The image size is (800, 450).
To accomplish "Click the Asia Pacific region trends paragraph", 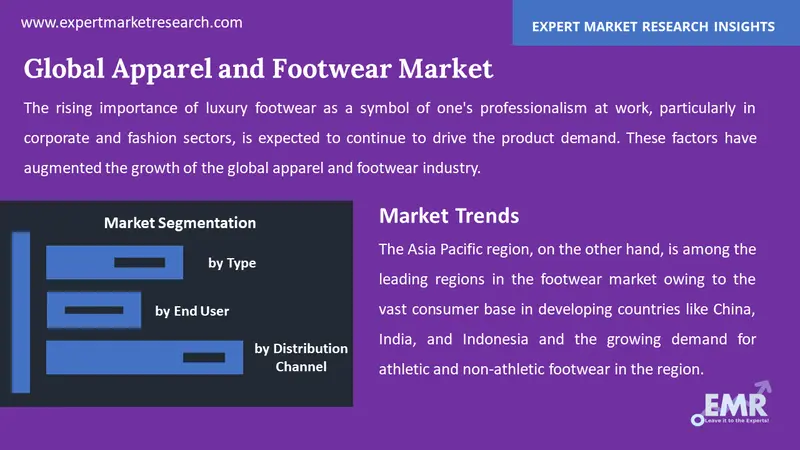I will (567, 309).
